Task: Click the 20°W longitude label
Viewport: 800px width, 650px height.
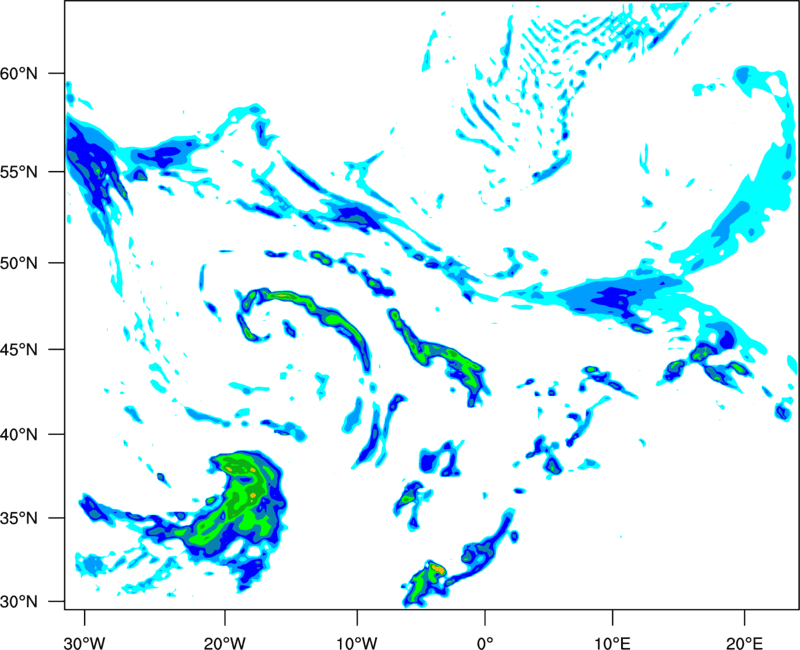Action: click(x=224, y=643)
